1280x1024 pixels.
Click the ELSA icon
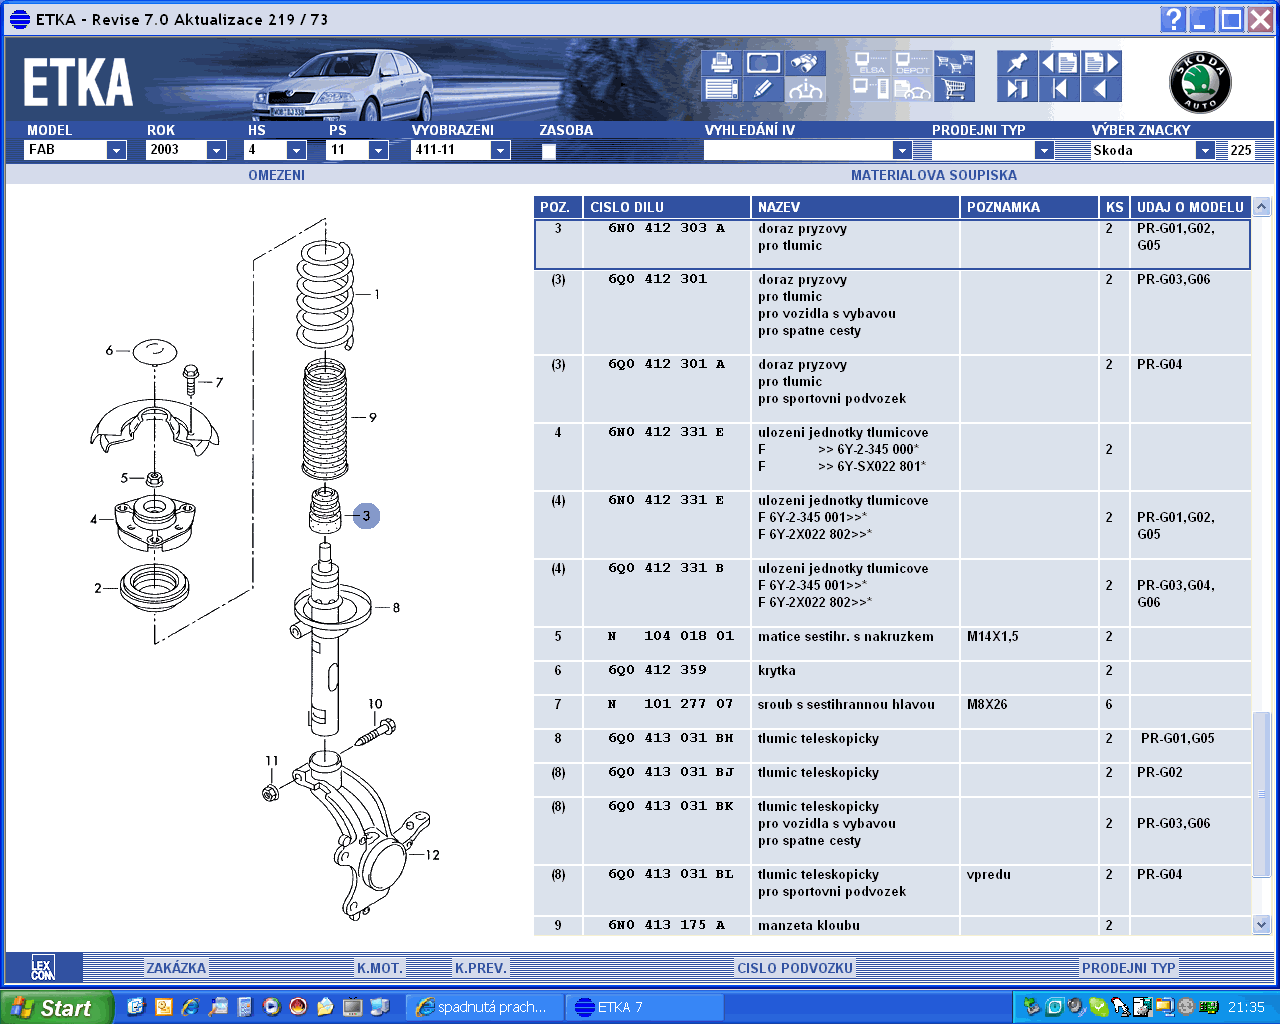click(872, 63)
